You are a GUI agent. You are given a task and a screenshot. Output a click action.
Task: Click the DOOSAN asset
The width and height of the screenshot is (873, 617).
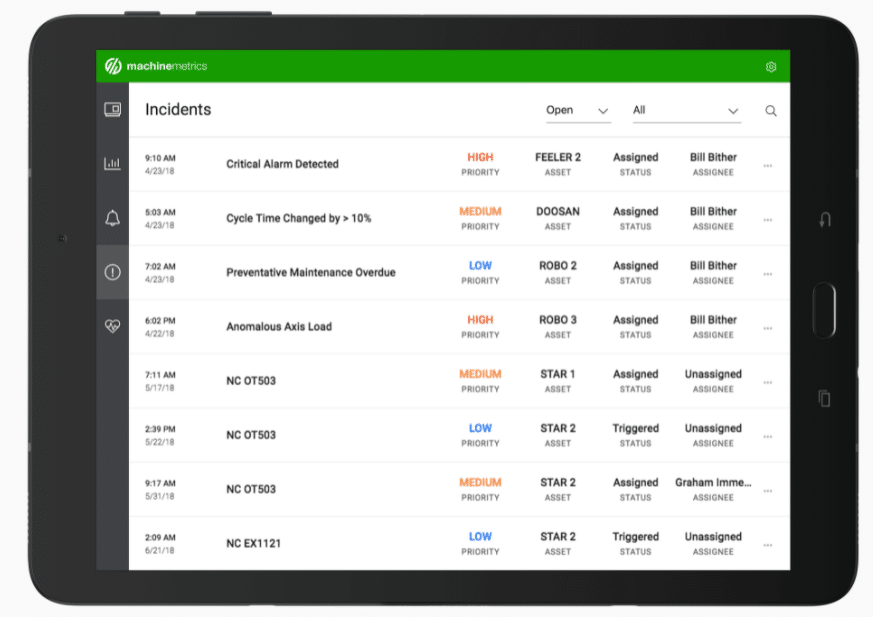[558, 212]
